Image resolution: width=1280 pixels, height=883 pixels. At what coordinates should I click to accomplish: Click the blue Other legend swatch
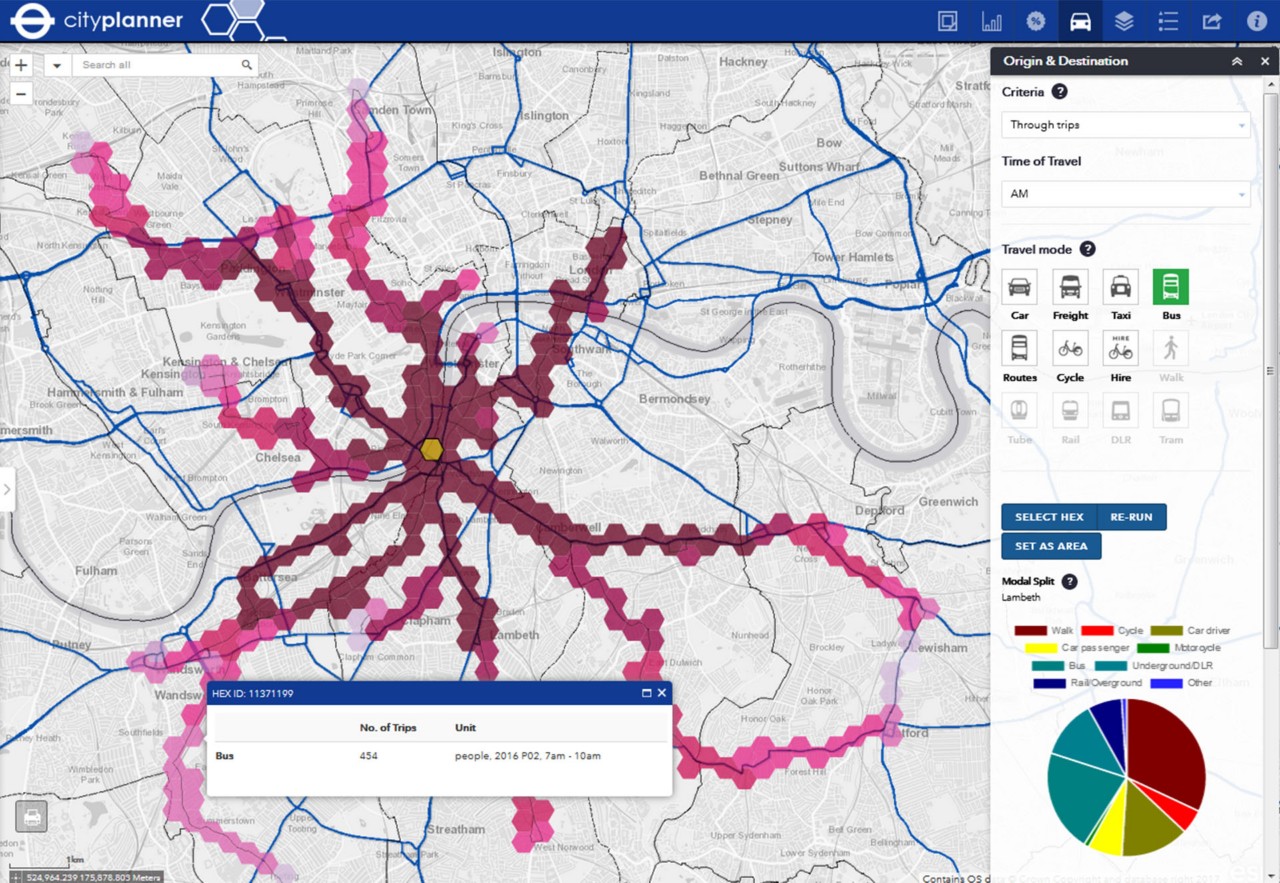pos(1166,683)
